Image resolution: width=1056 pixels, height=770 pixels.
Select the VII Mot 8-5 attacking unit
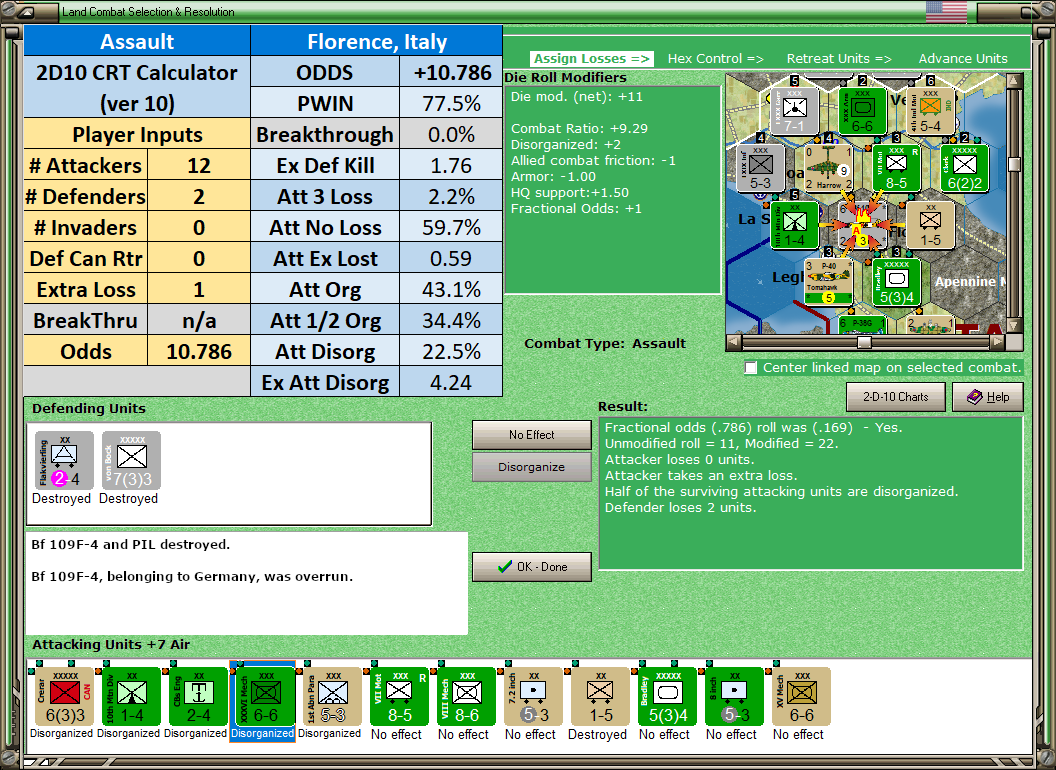(x=397, y=697)
